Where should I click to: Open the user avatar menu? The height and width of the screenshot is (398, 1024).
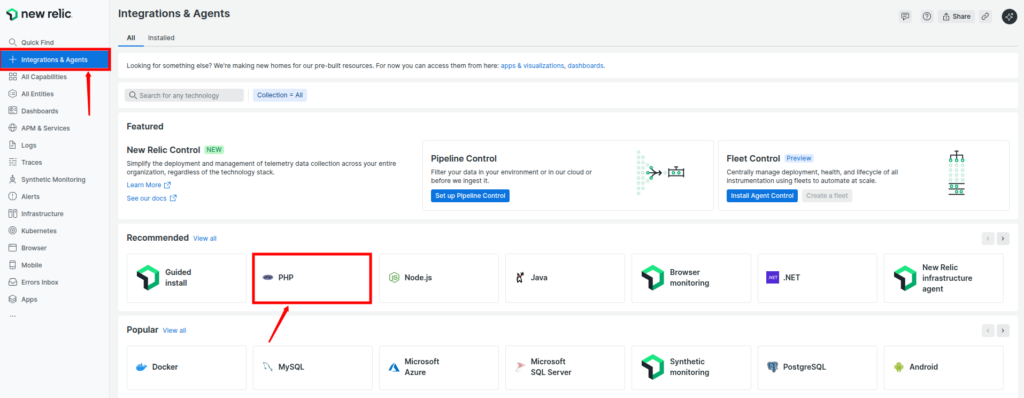click(1010, 16)
